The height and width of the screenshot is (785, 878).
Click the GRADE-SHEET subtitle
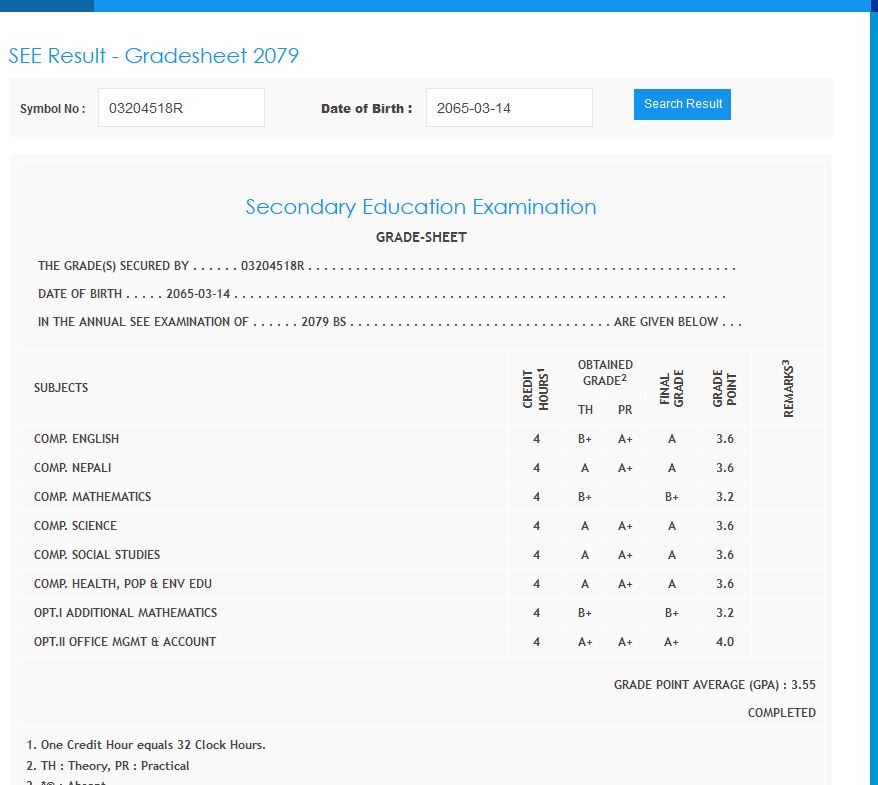point(421,237)
